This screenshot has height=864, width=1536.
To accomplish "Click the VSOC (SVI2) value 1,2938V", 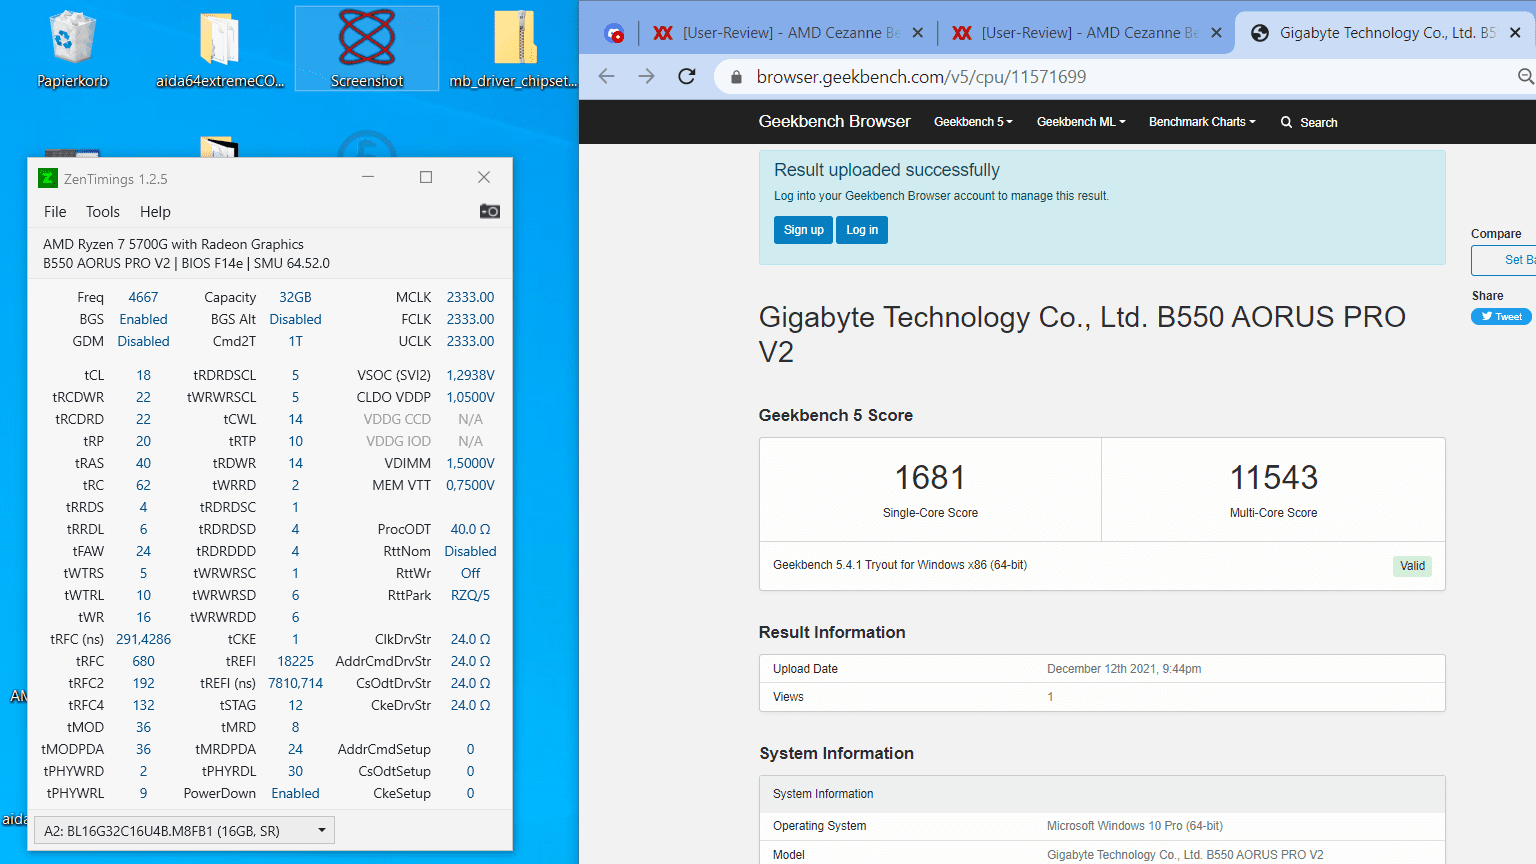I will coord(470,375).
